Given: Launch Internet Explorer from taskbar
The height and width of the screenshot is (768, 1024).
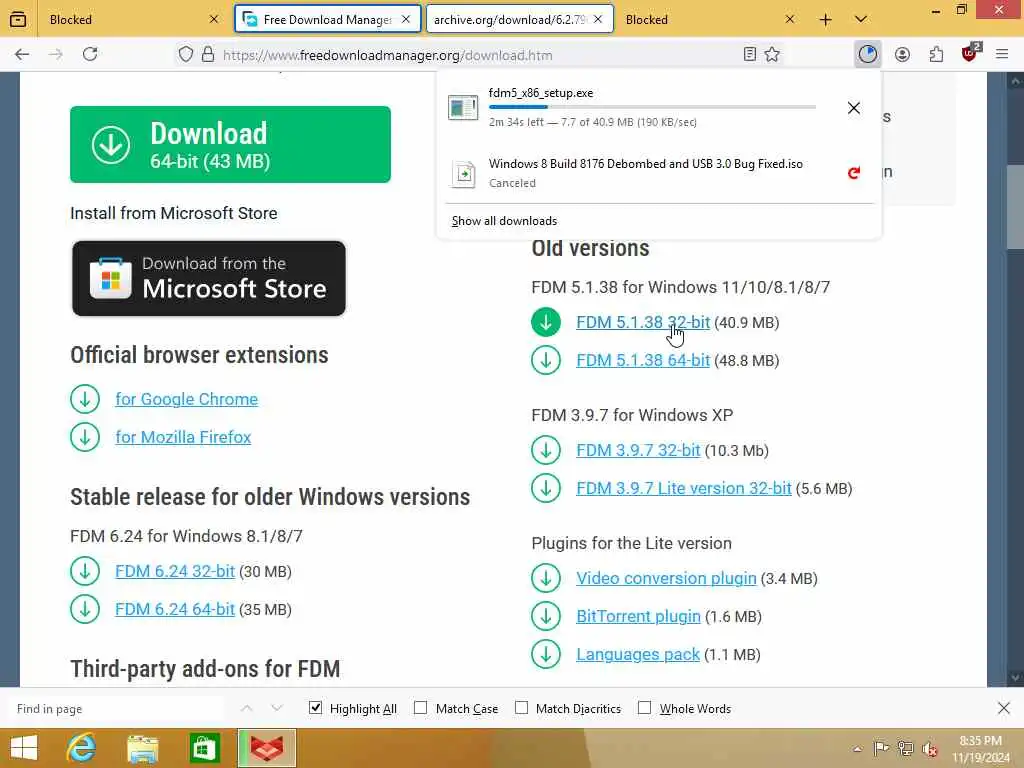Looking at the screenshot, I should 82,748.
